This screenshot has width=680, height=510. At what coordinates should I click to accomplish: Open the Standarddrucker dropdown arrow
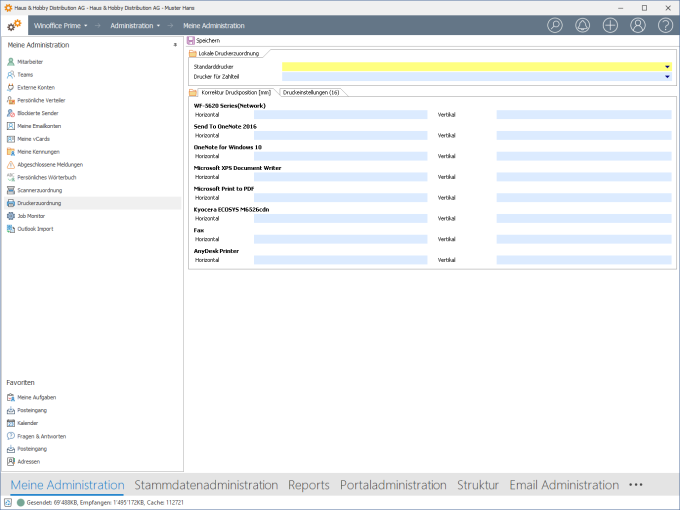click(x=667, y=67)
